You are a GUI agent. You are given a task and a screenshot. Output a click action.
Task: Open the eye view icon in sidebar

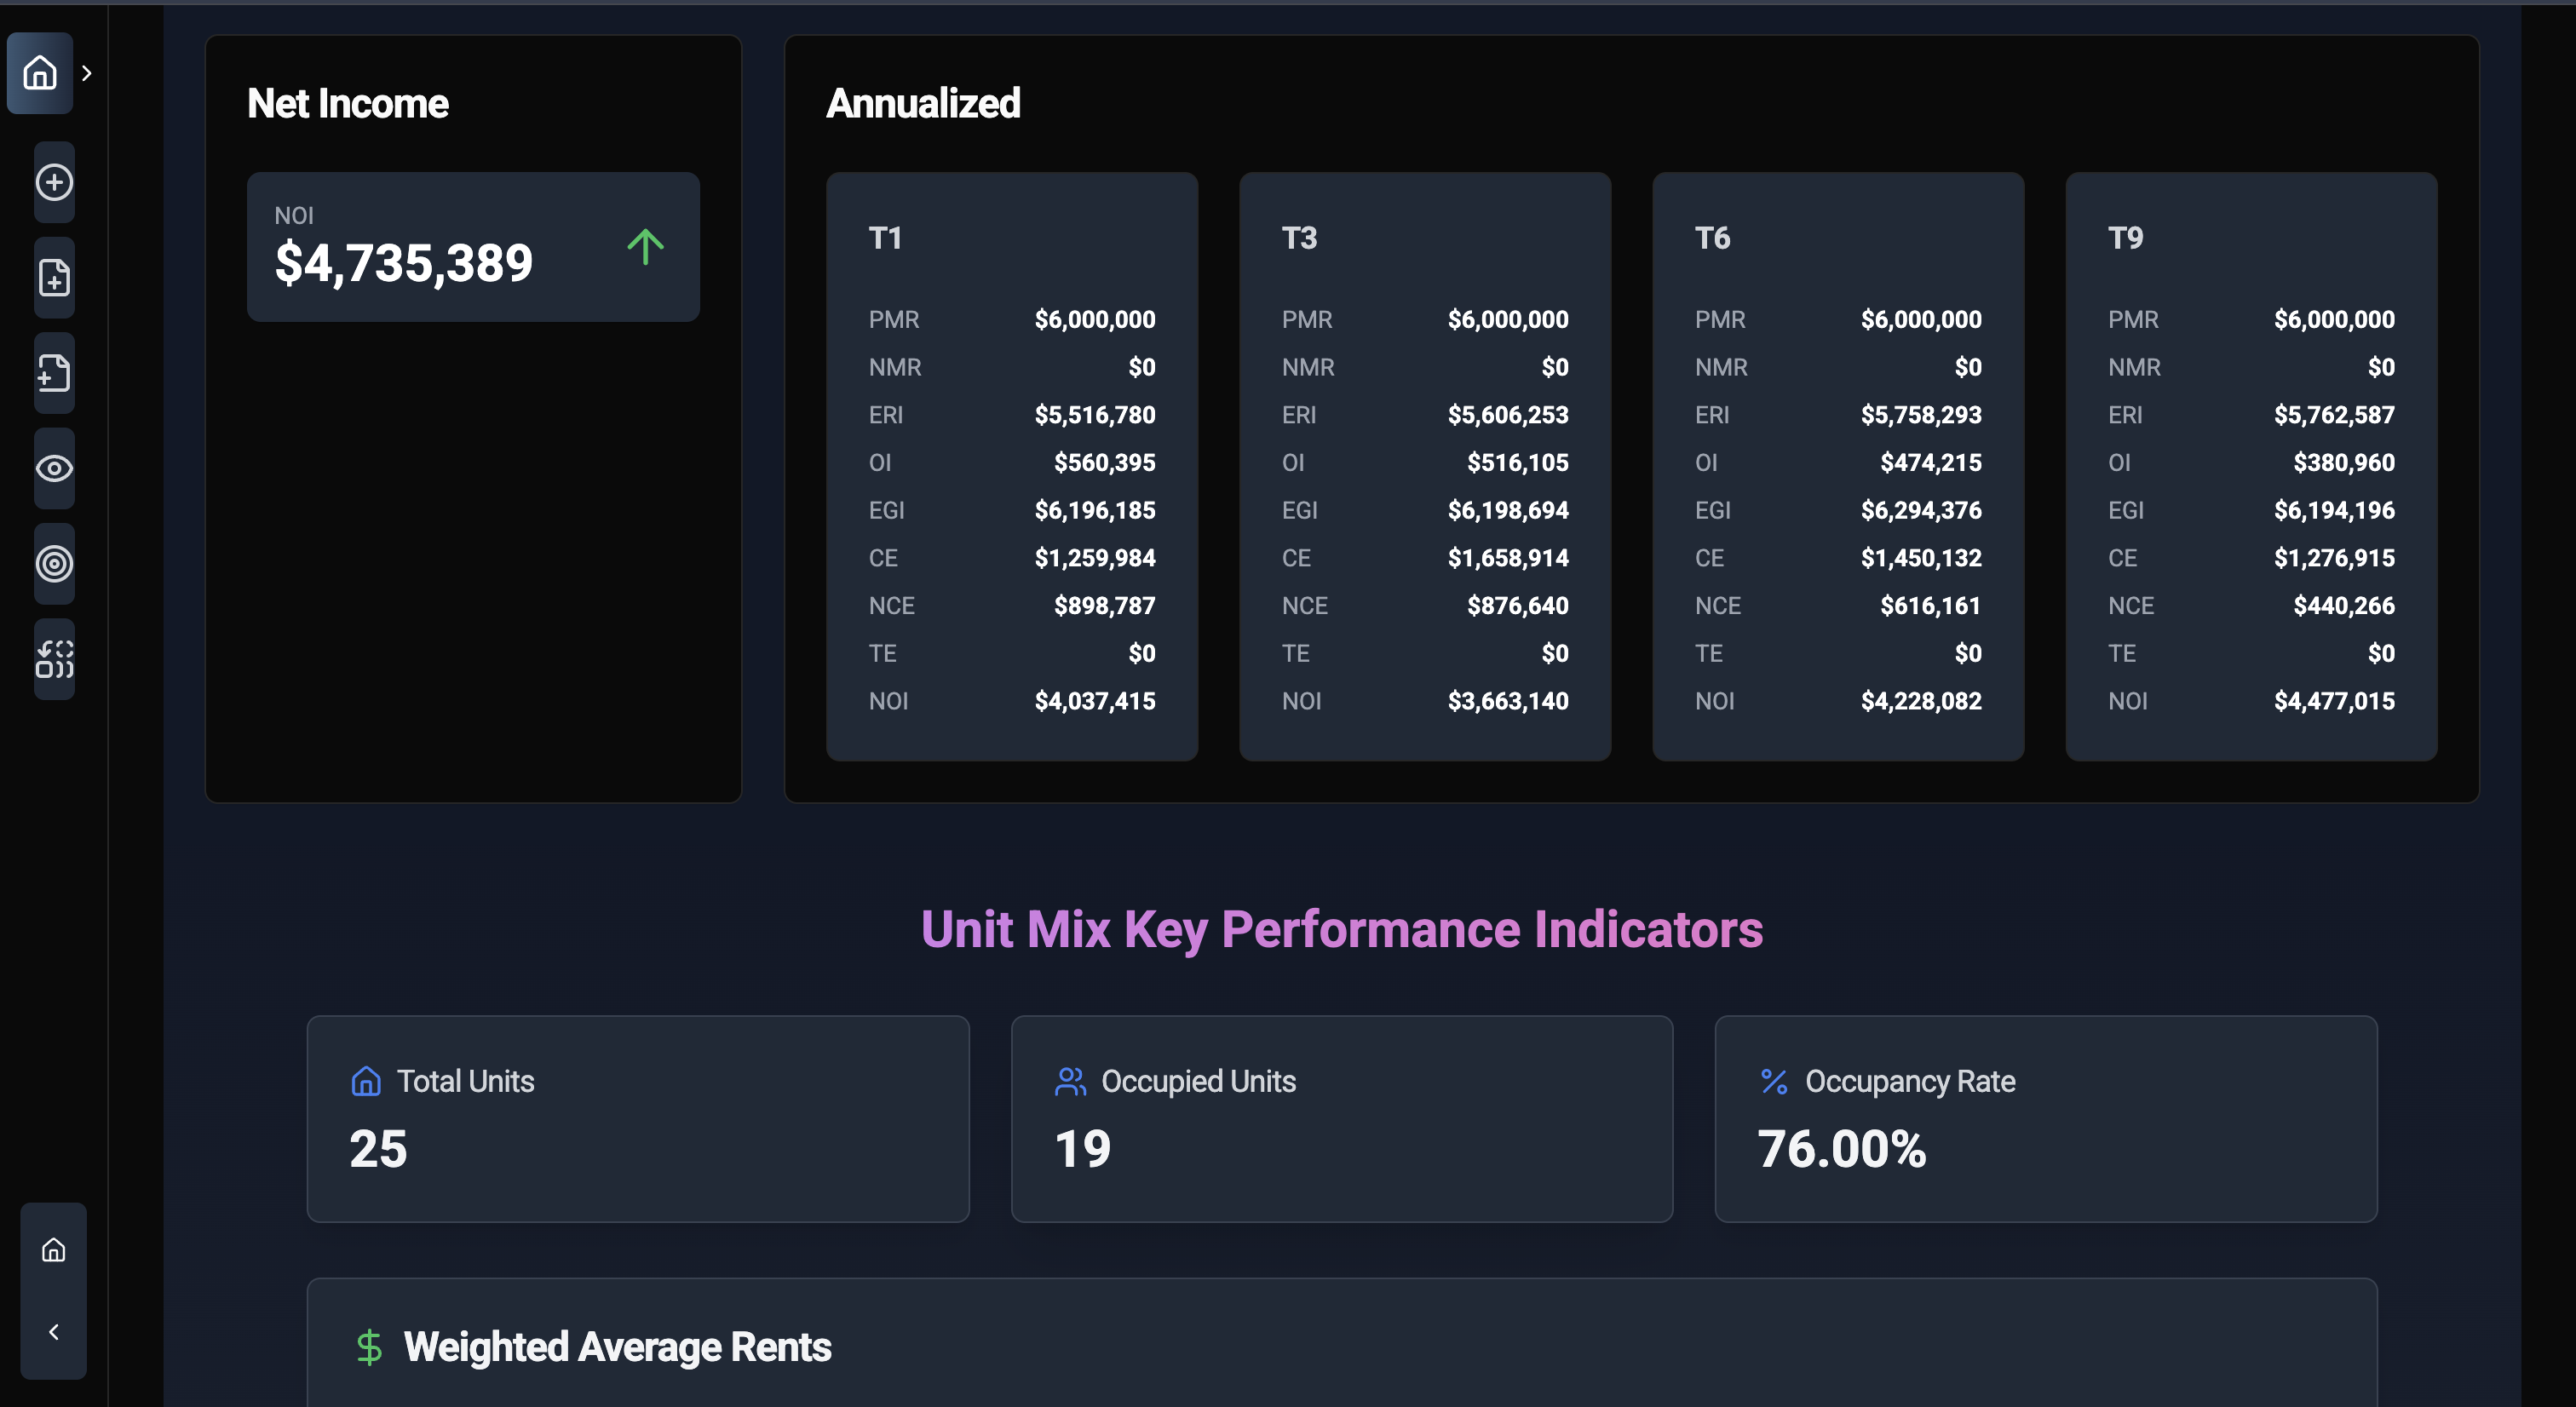click(x=54, y=468)
